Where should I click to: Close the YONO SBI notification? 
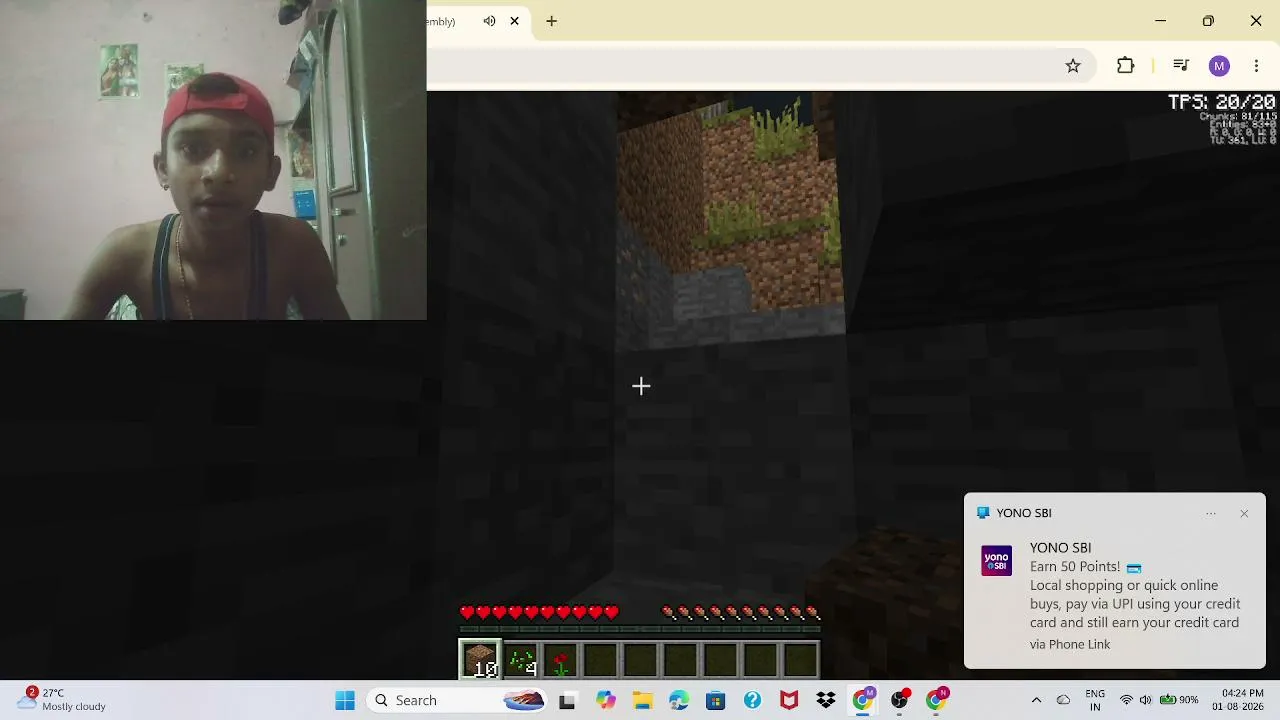pos(1244,513)
